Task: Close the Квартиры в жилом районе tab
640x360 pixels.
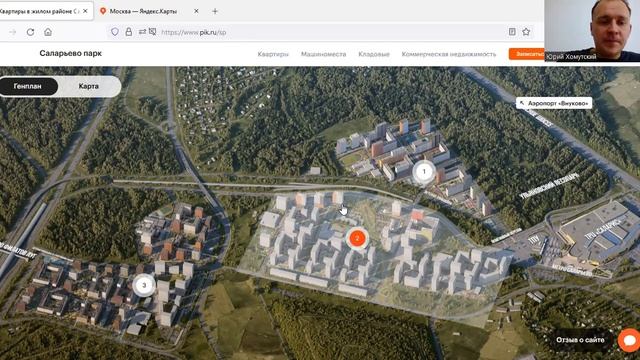Action: [x=85, y=11]
